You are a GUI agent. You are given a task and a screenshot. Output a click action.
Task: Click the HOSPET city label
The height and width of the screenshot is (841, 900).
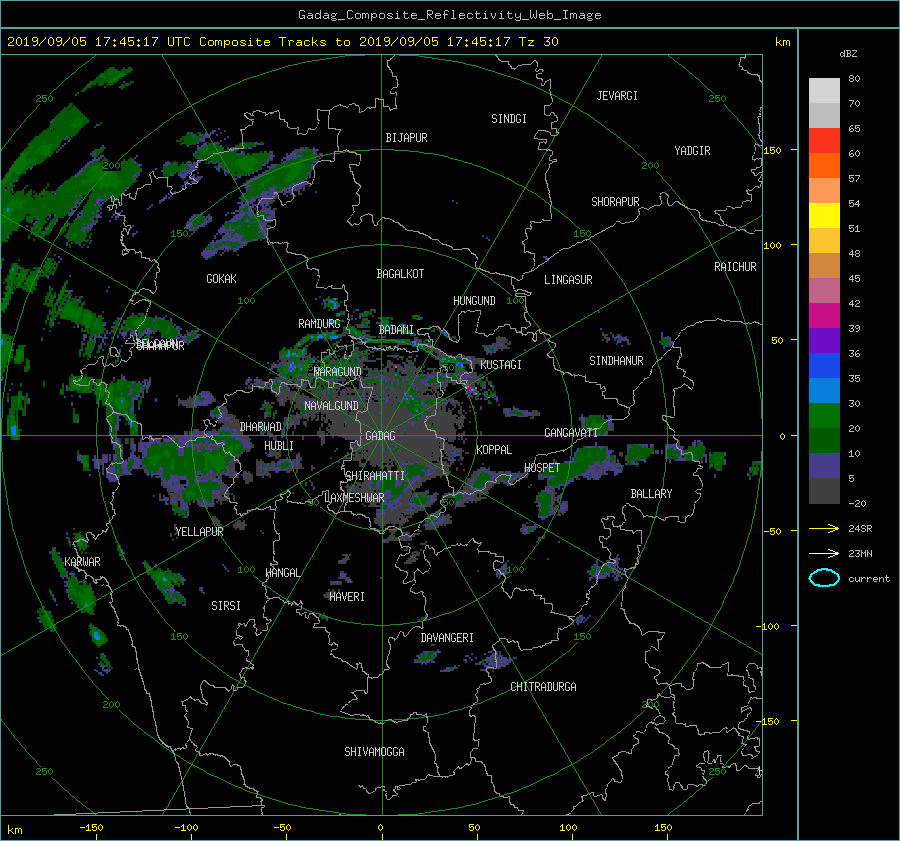coord(542,468)
